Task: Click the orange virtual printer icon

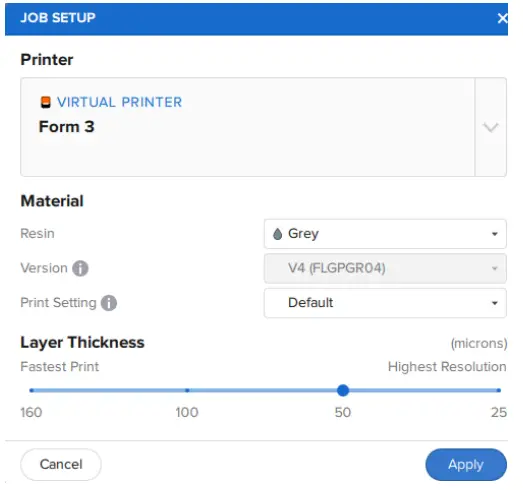Action: pyautogui.click(x=46, y=102)
